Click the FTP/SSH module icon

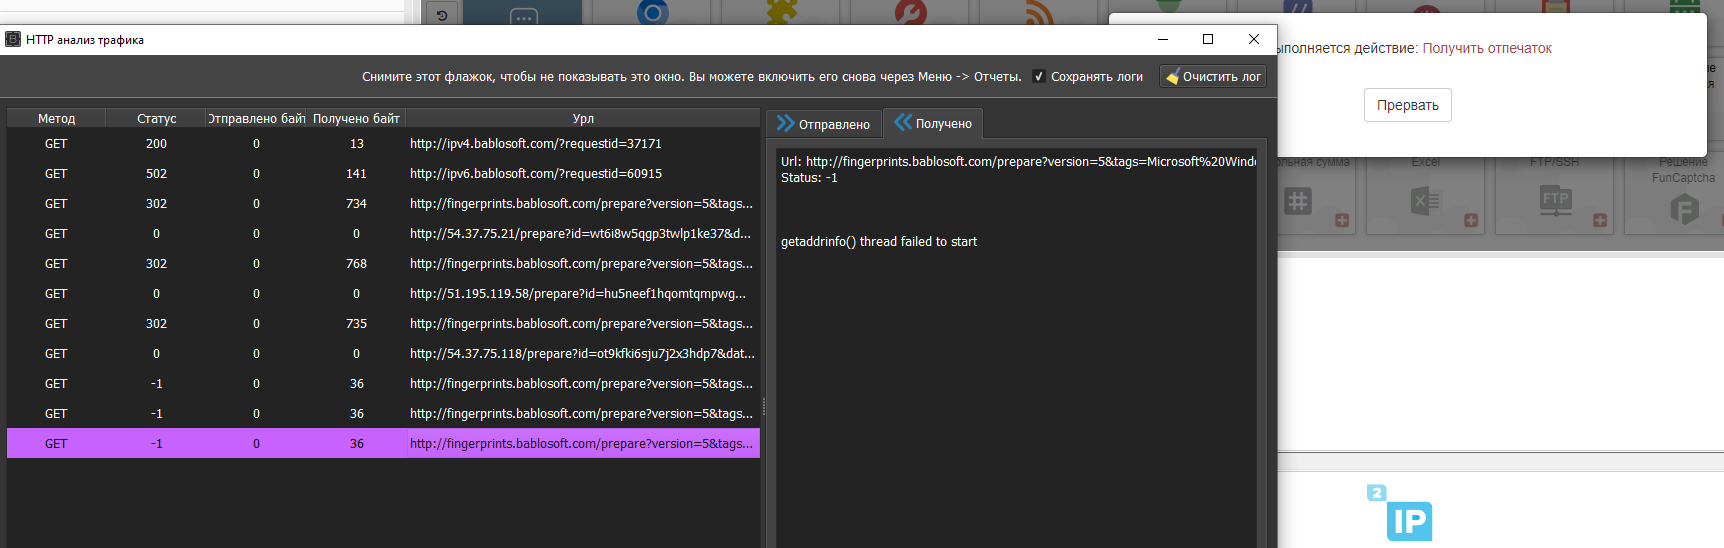[x=1555, y=200]
